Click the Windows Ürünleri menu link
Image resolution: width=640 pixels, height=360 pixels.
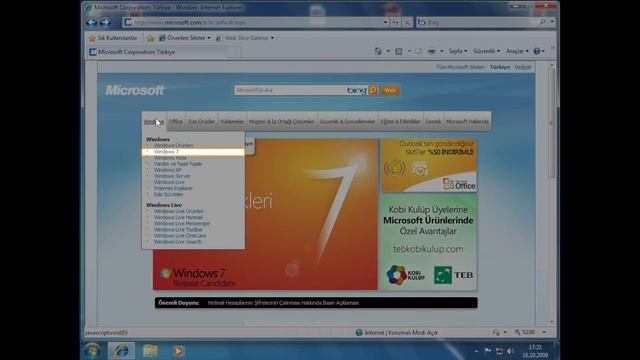tap(173, 145)
